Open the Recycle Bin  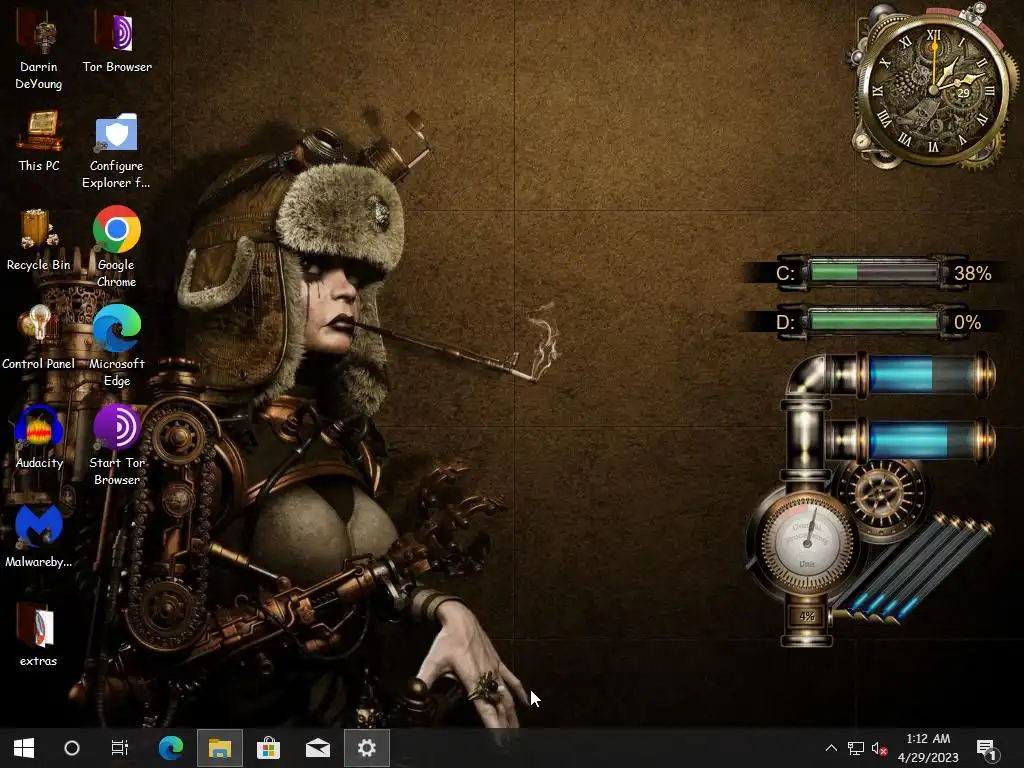[39, 240]
